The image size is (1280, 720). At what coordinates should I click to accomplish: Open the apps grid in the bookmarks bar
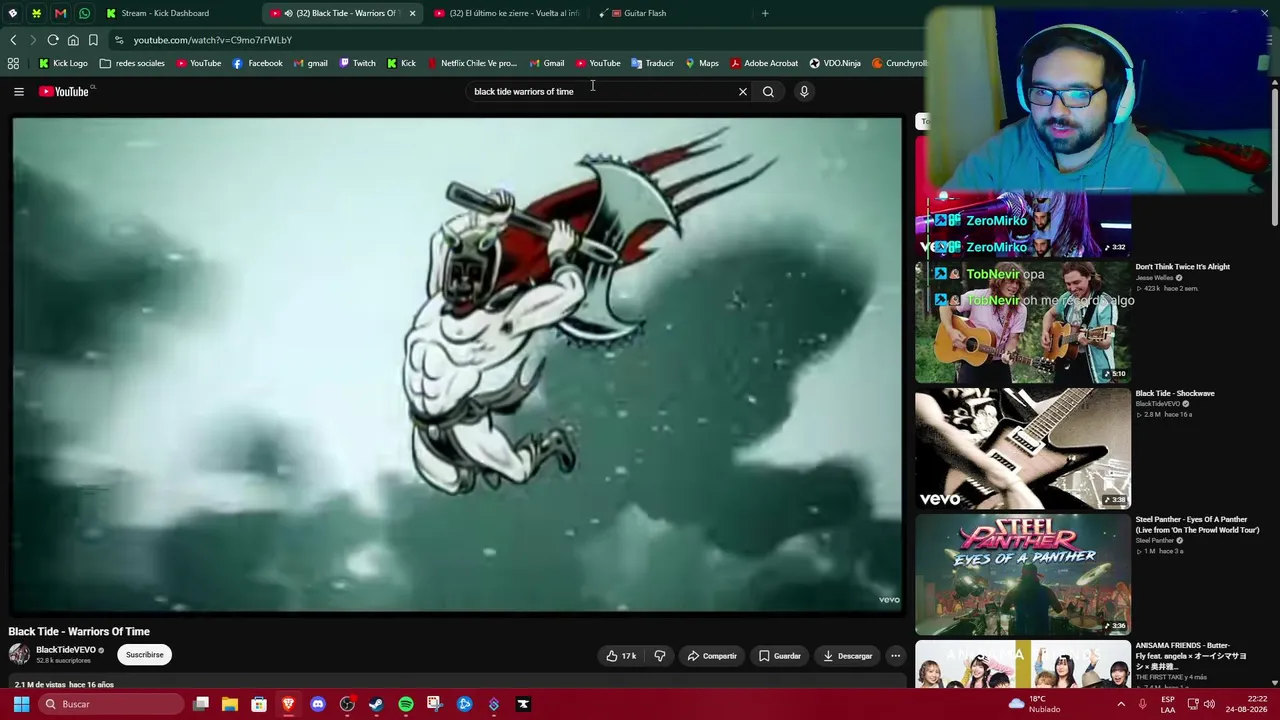13,63
